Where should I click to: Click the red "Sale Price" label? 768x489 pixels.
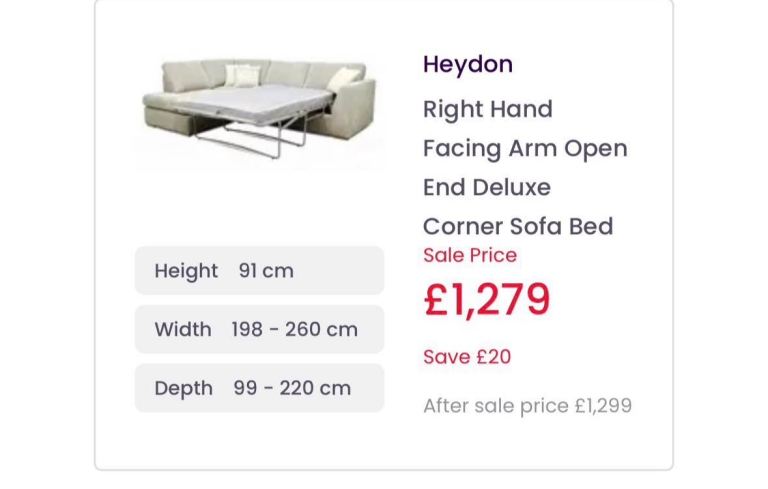(x=469, y=255)
